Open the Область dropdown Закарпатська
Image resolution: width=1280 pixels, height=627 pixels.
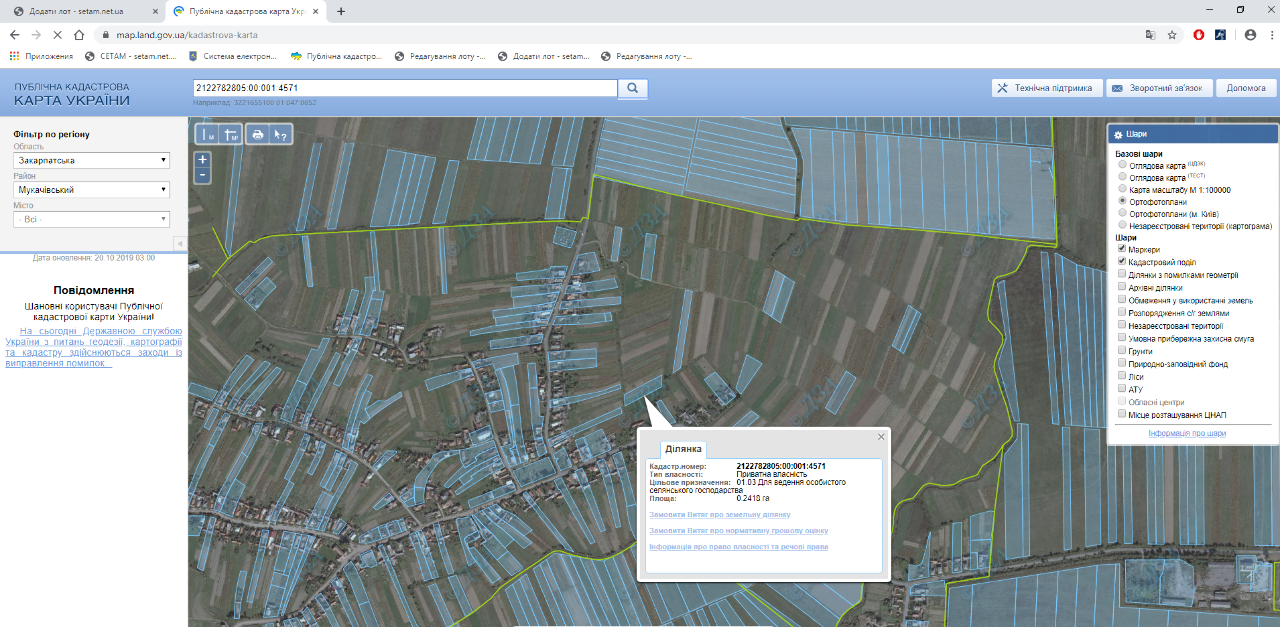91,160
